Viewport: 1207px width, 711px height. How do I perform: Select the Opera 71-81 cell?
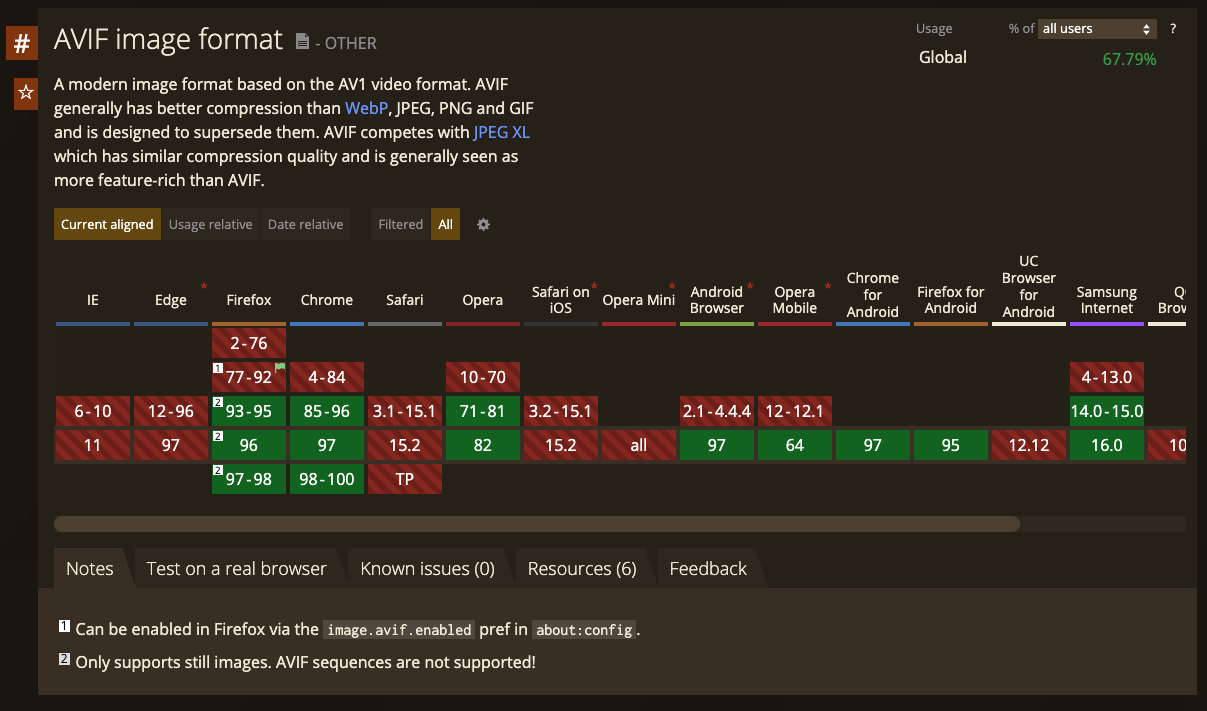pos(483,411)
